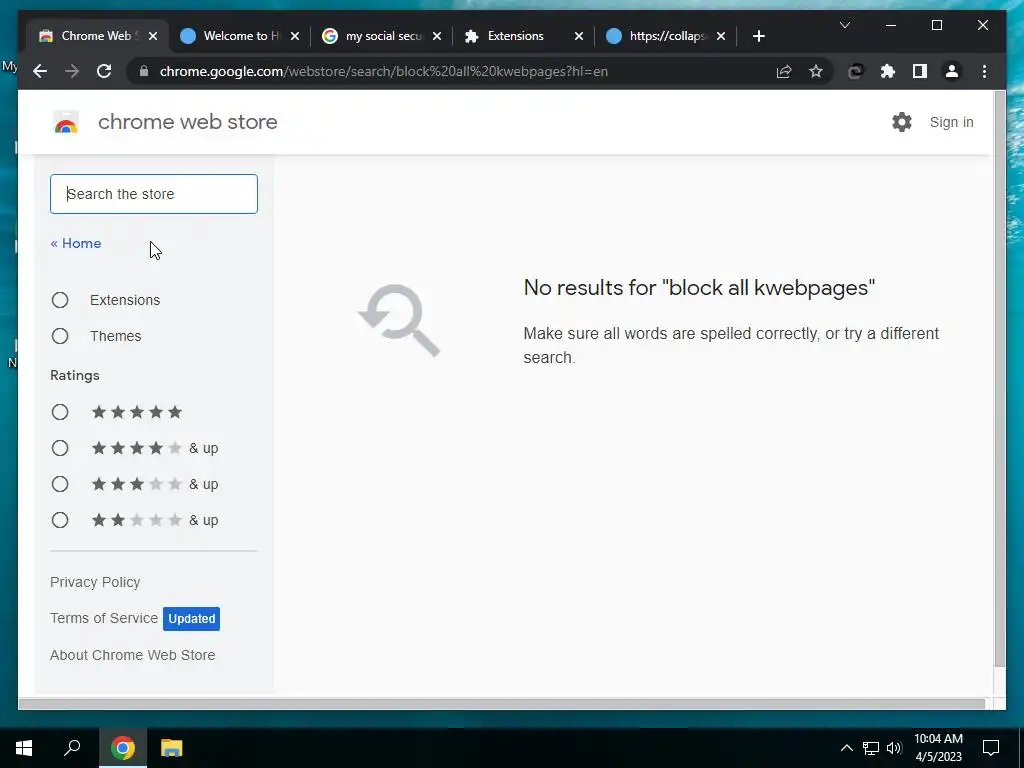Close the Chrome Web Store tab

pos(153,36)
